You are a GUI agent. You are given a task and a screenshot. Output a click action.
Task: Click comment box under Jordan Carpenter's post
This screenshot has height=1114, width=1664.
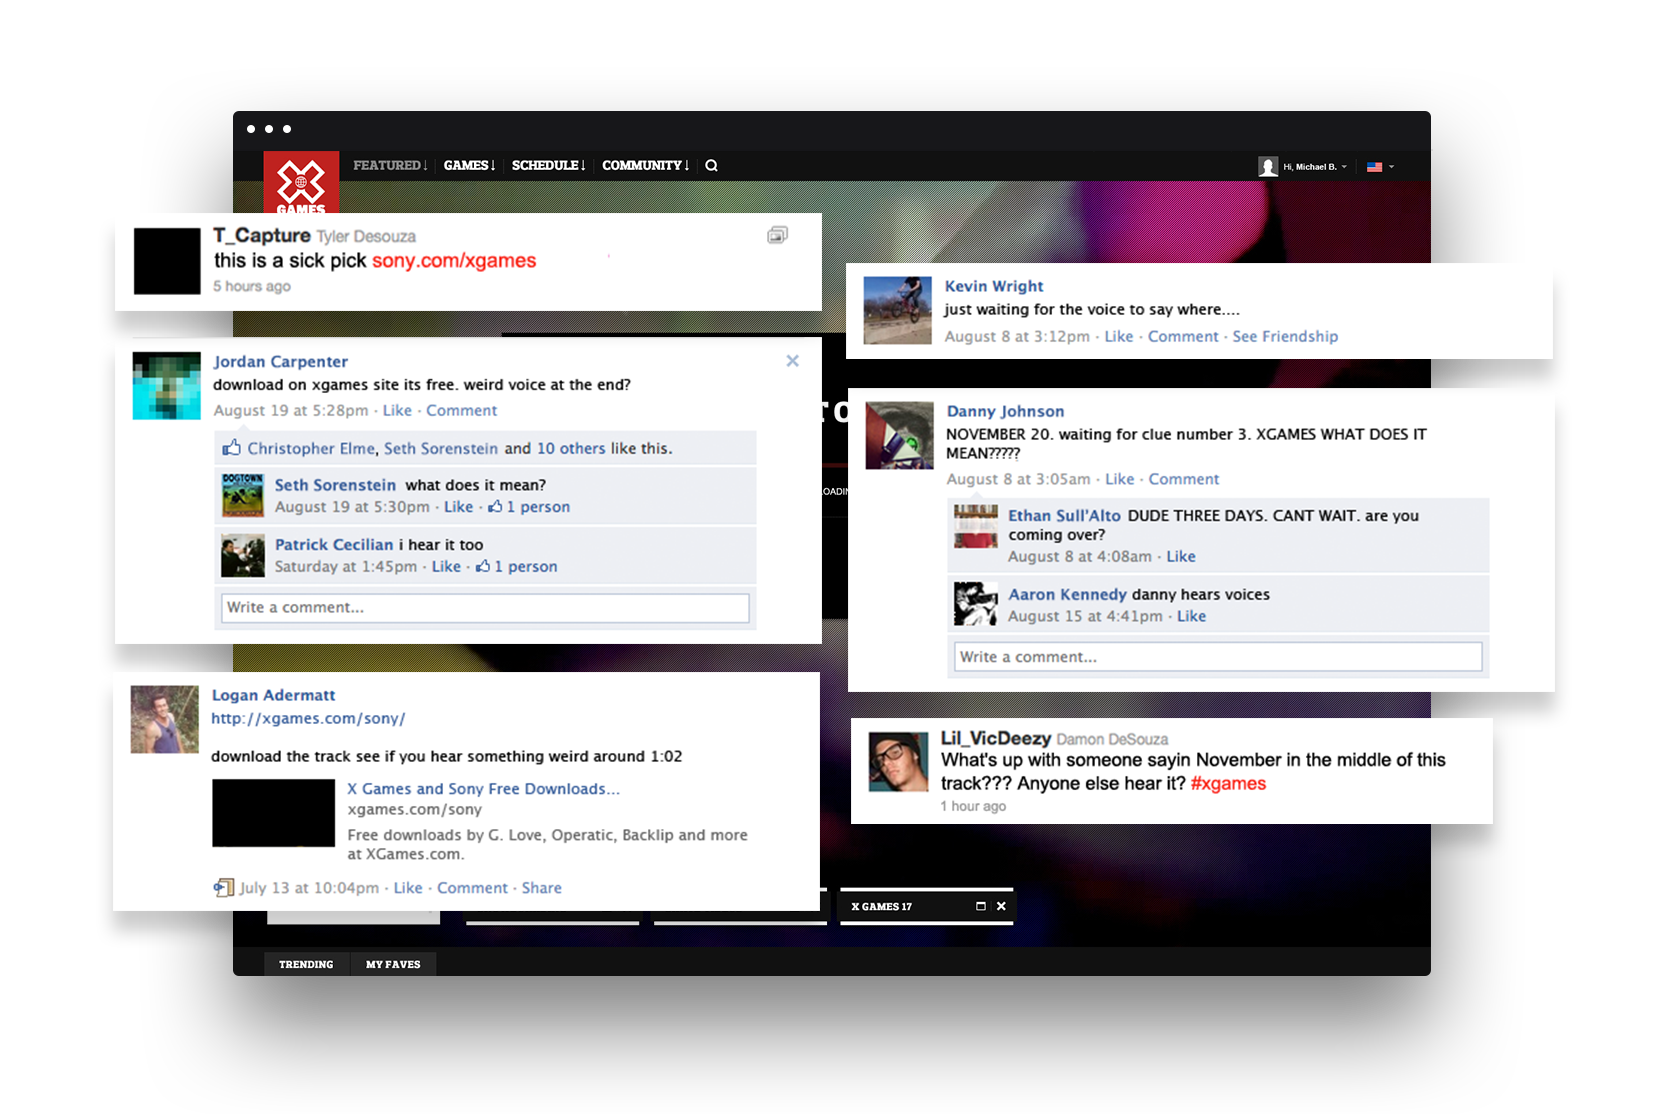[x=485, y=608]
